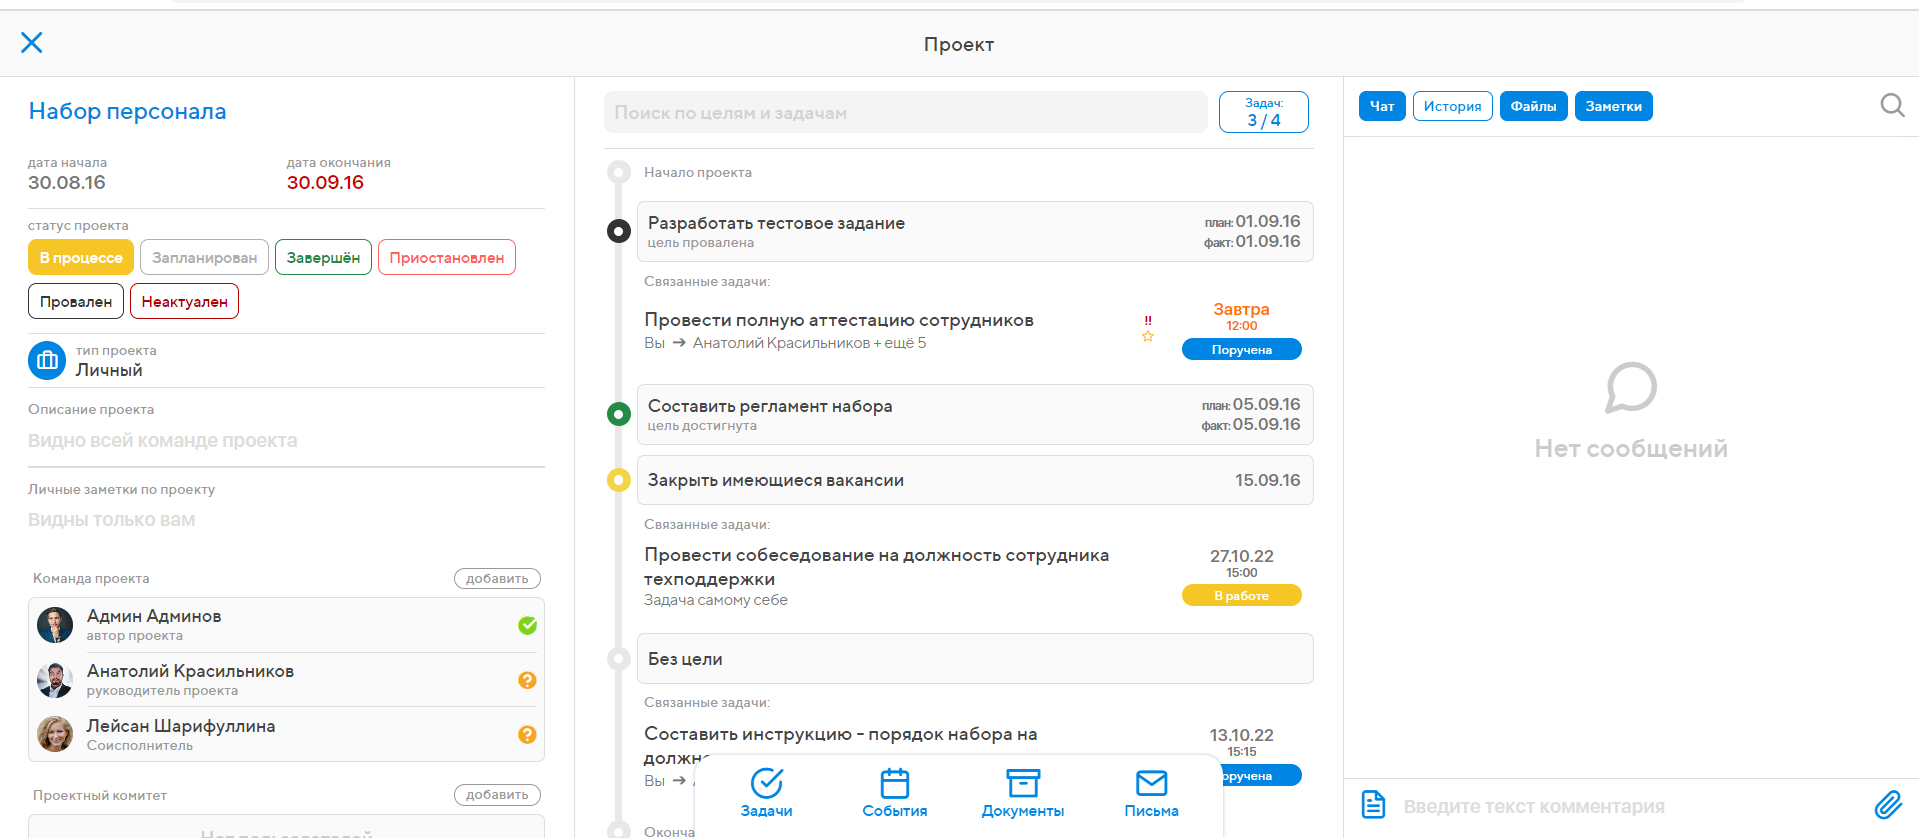1919x838 pixels.
Task: Open avatar of Анатолий Красильников
Action: click(x=55, y=680)
